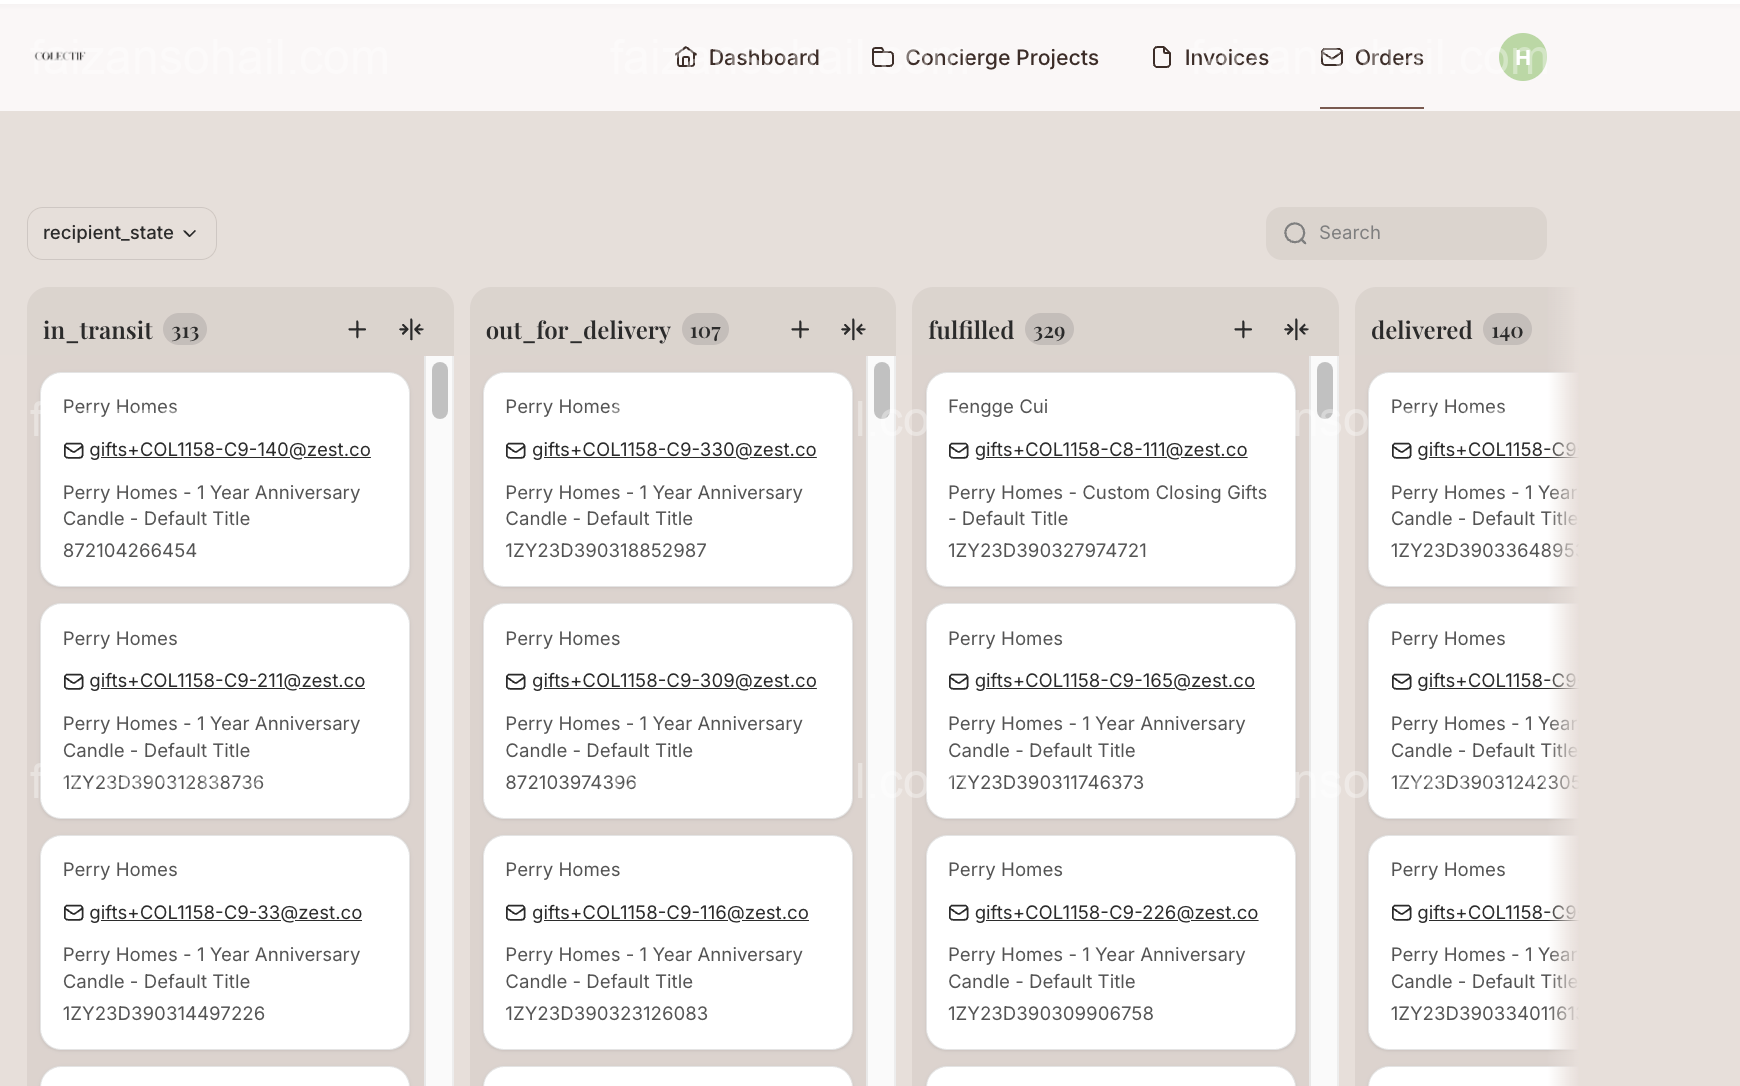Image resolution: width=1740 pixels, height=1086 pixels.
Task: Click the Dashboard home icon
Action: [686, 57]
